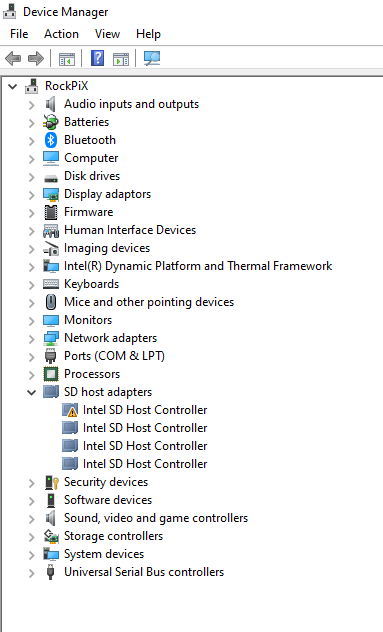The width and height of the screenshot is (383, 632).
Task: Click the Device Manager title bar icon
Action: pos(10,11)
